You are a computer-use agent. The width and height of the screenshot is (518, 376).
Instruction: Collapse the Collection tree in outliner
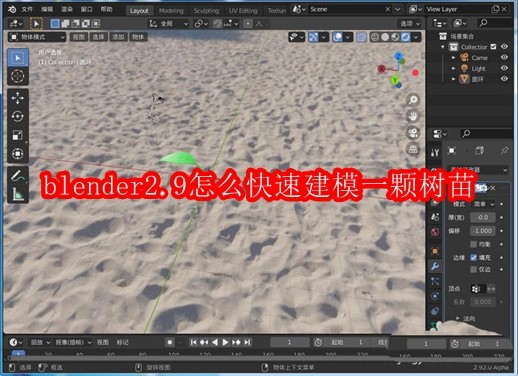(443, 47)
